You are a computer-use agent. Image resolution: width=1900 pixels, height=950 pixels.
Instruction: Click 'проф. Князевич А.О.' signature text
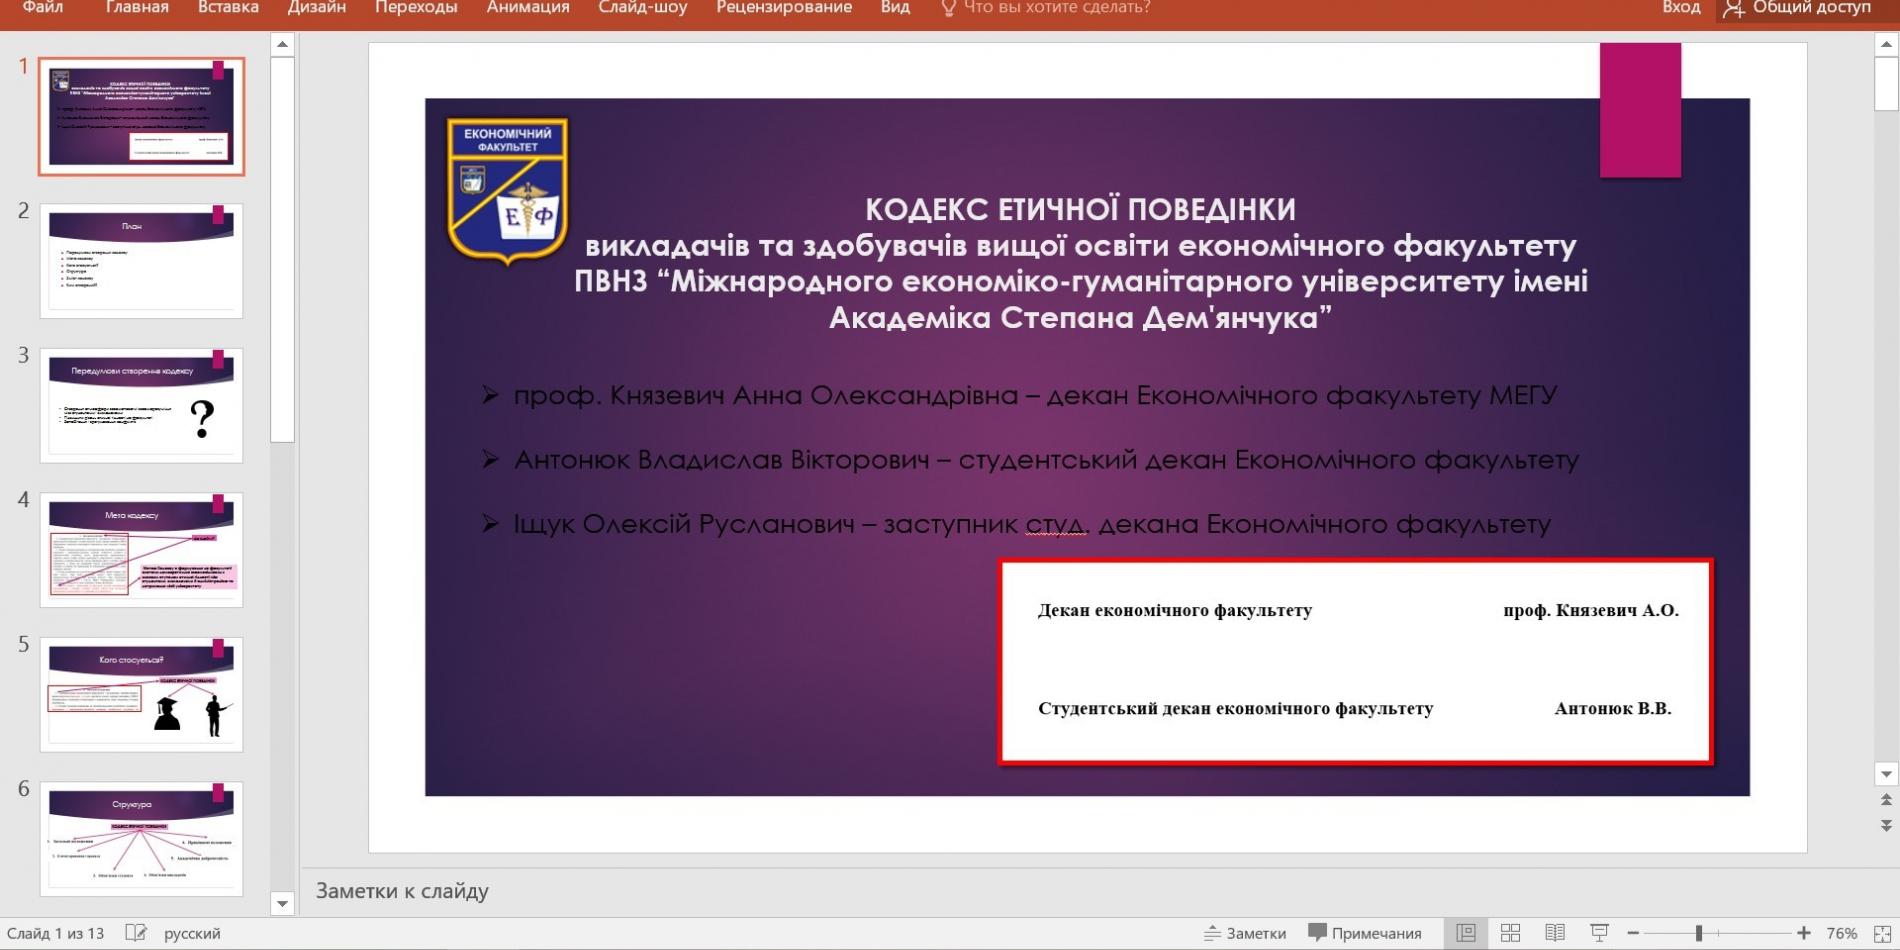tap(1591, 610)
